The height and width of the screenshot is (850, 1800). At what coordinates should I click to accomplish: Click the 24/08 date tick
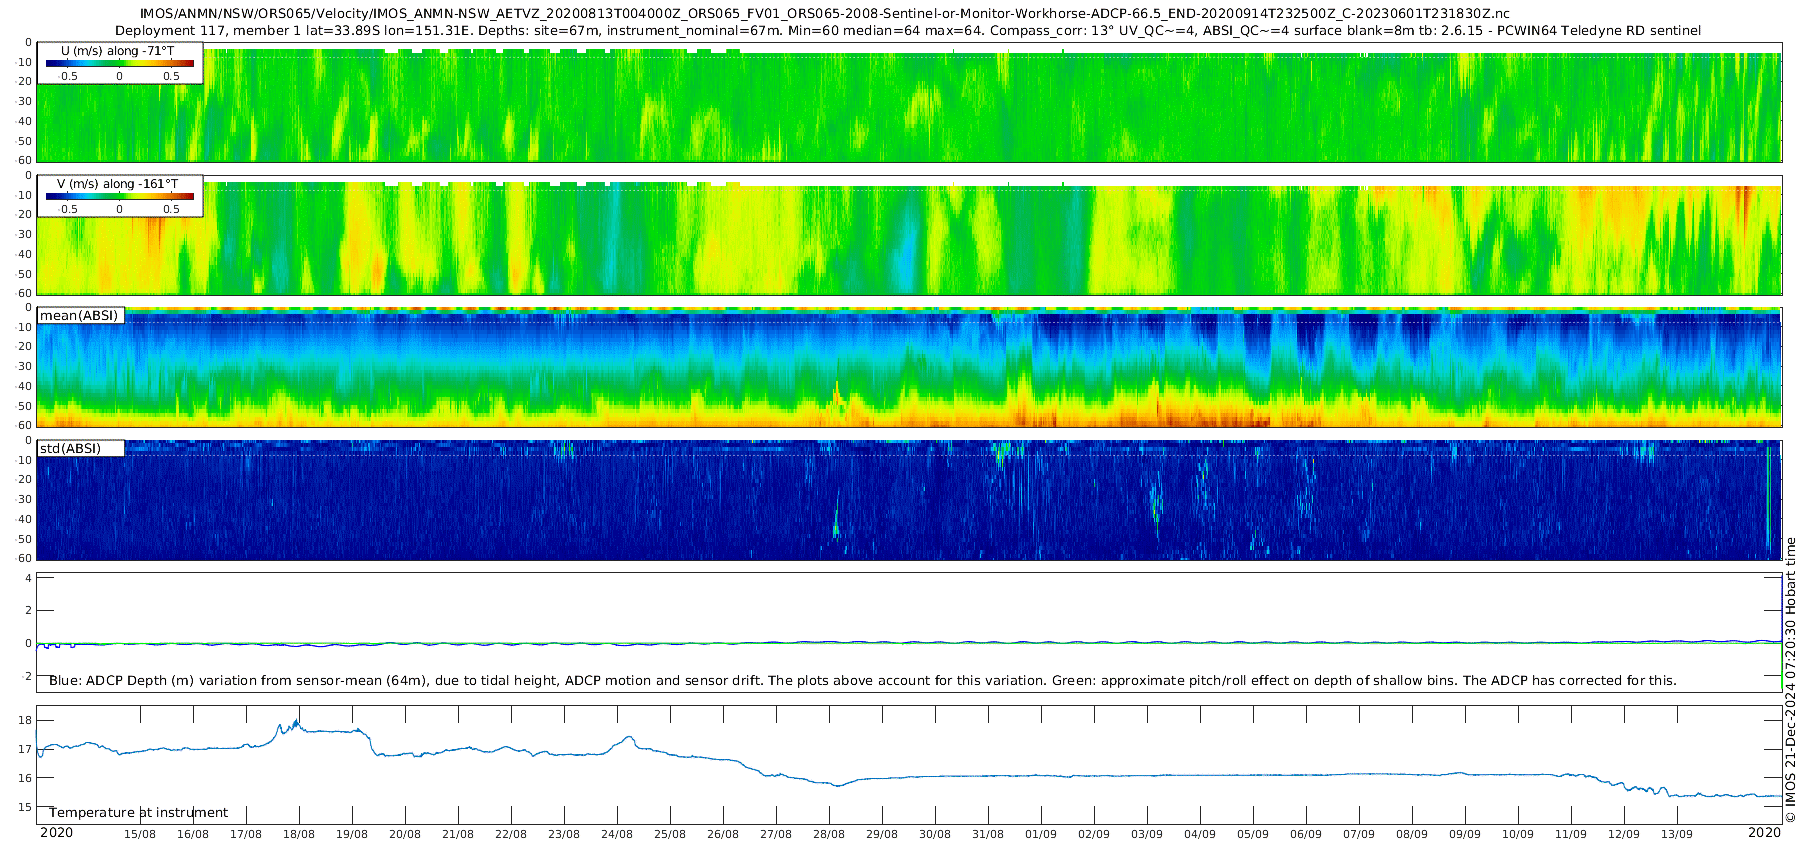point(616,834)
